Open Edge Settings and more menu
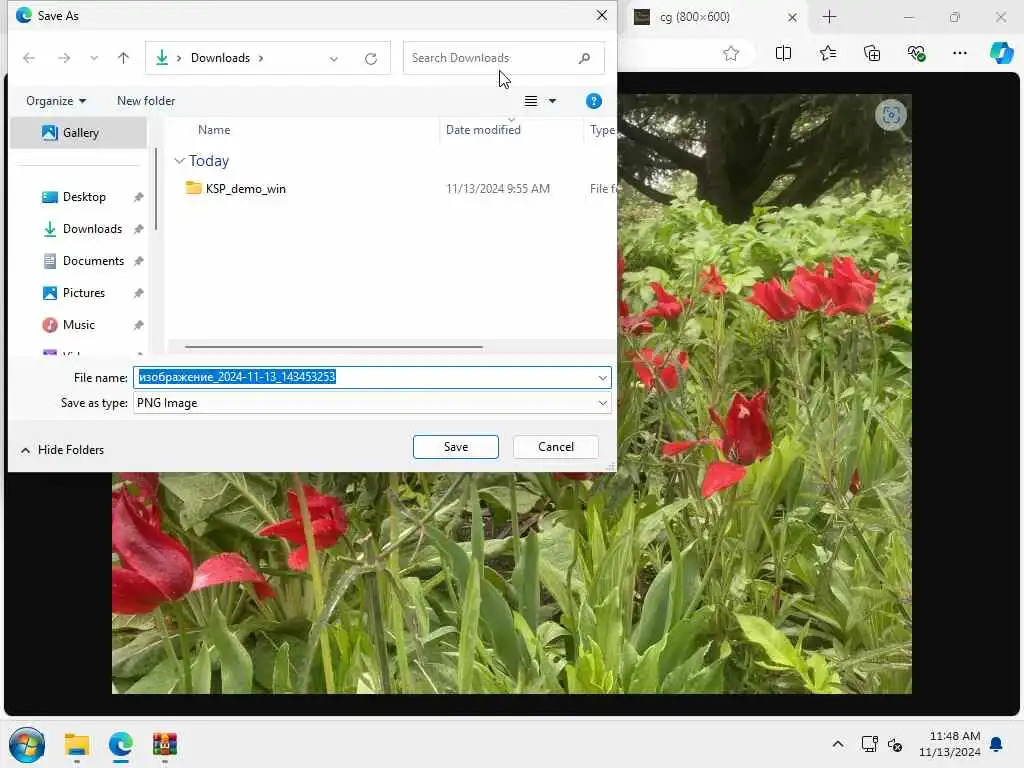1024x768 pixels. tap(959, 54)
